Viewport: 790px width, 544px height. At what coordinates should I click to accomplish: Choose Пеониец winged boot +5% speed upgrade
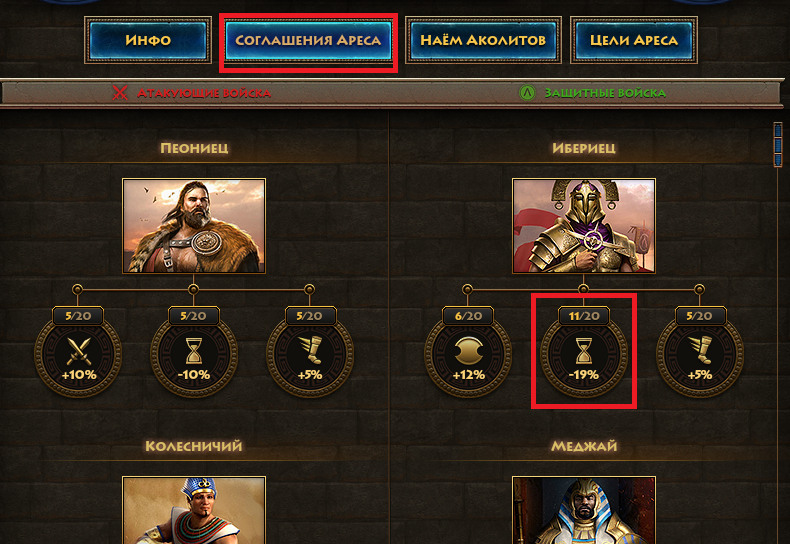click(x=310, y=355)
